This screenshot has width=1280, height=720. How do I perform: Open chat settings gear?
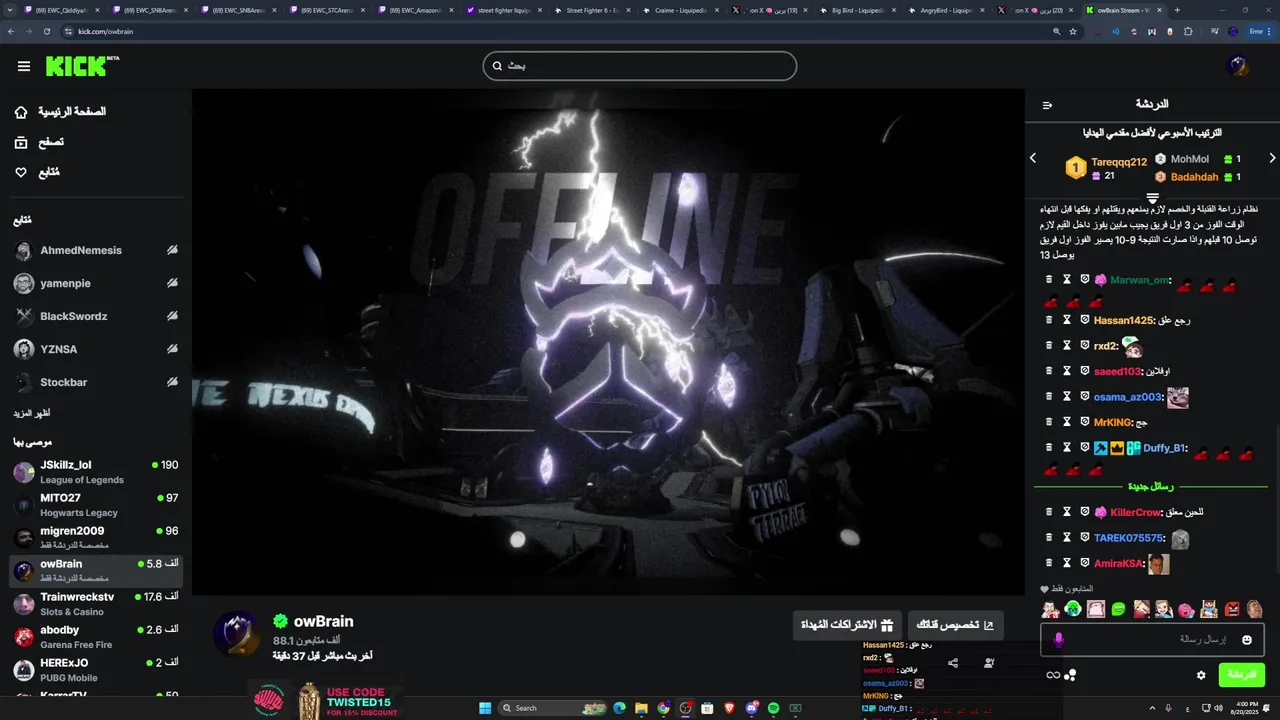1201,675
